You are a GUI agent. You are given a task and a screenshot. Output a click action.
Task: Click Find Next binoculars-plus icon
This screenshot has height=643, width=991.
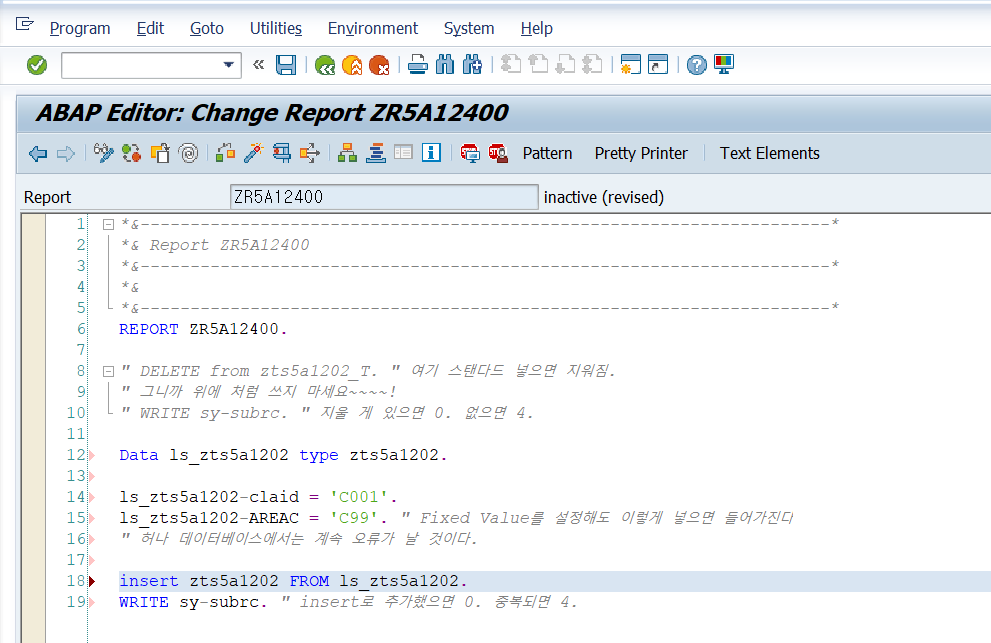tap(472, 64)
